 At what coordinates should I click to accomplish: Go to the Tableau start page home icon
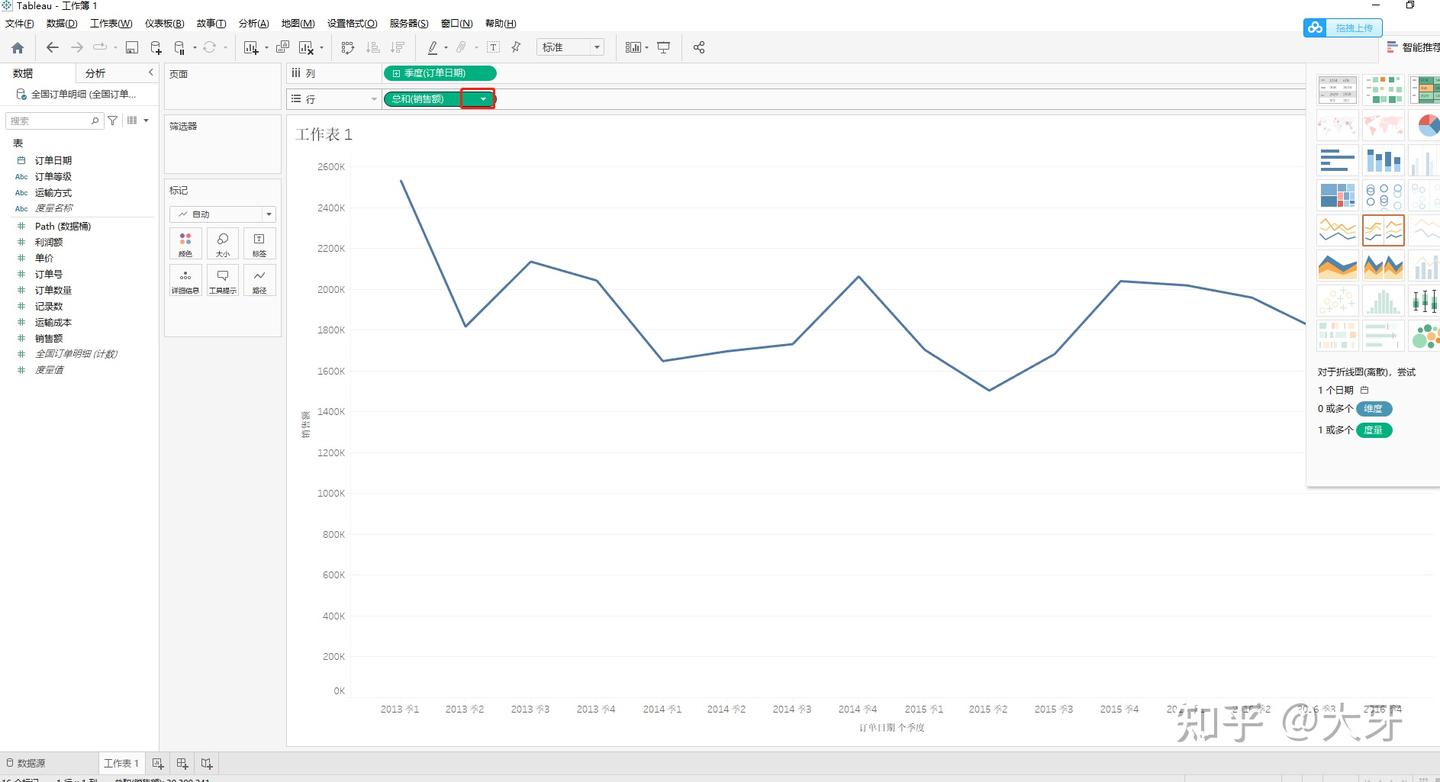(17, 47)
